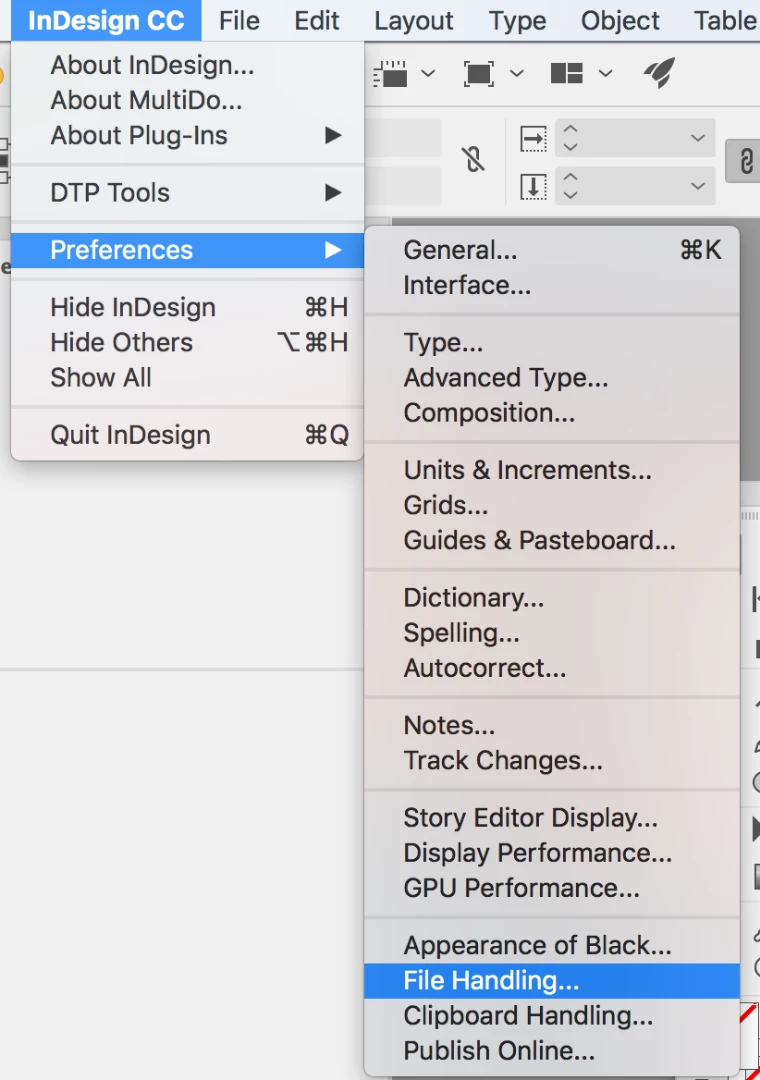Open the Layout menu
The image size is (760, 1080).
coord(413,21)
